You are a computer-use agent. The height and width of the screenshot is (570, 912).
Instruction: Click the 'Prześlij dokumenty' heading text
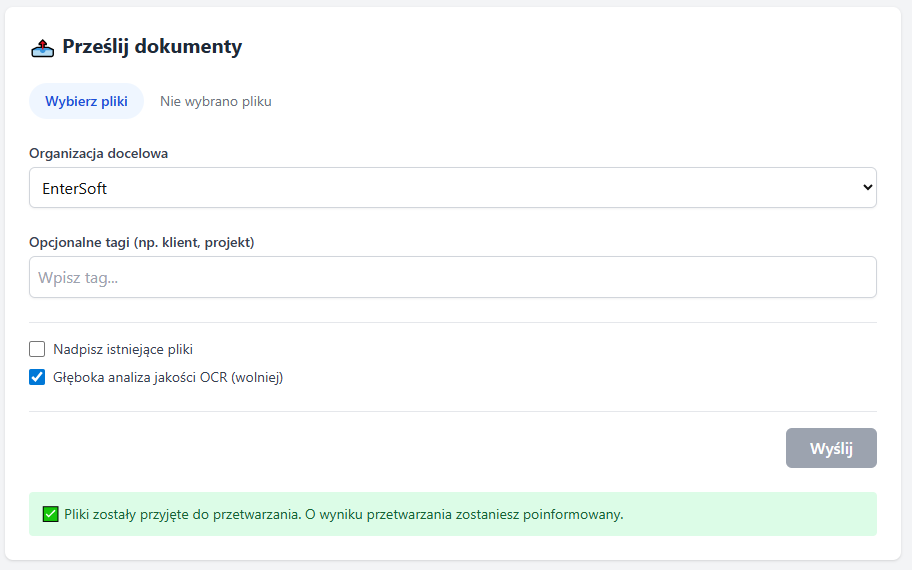point(152,47)
